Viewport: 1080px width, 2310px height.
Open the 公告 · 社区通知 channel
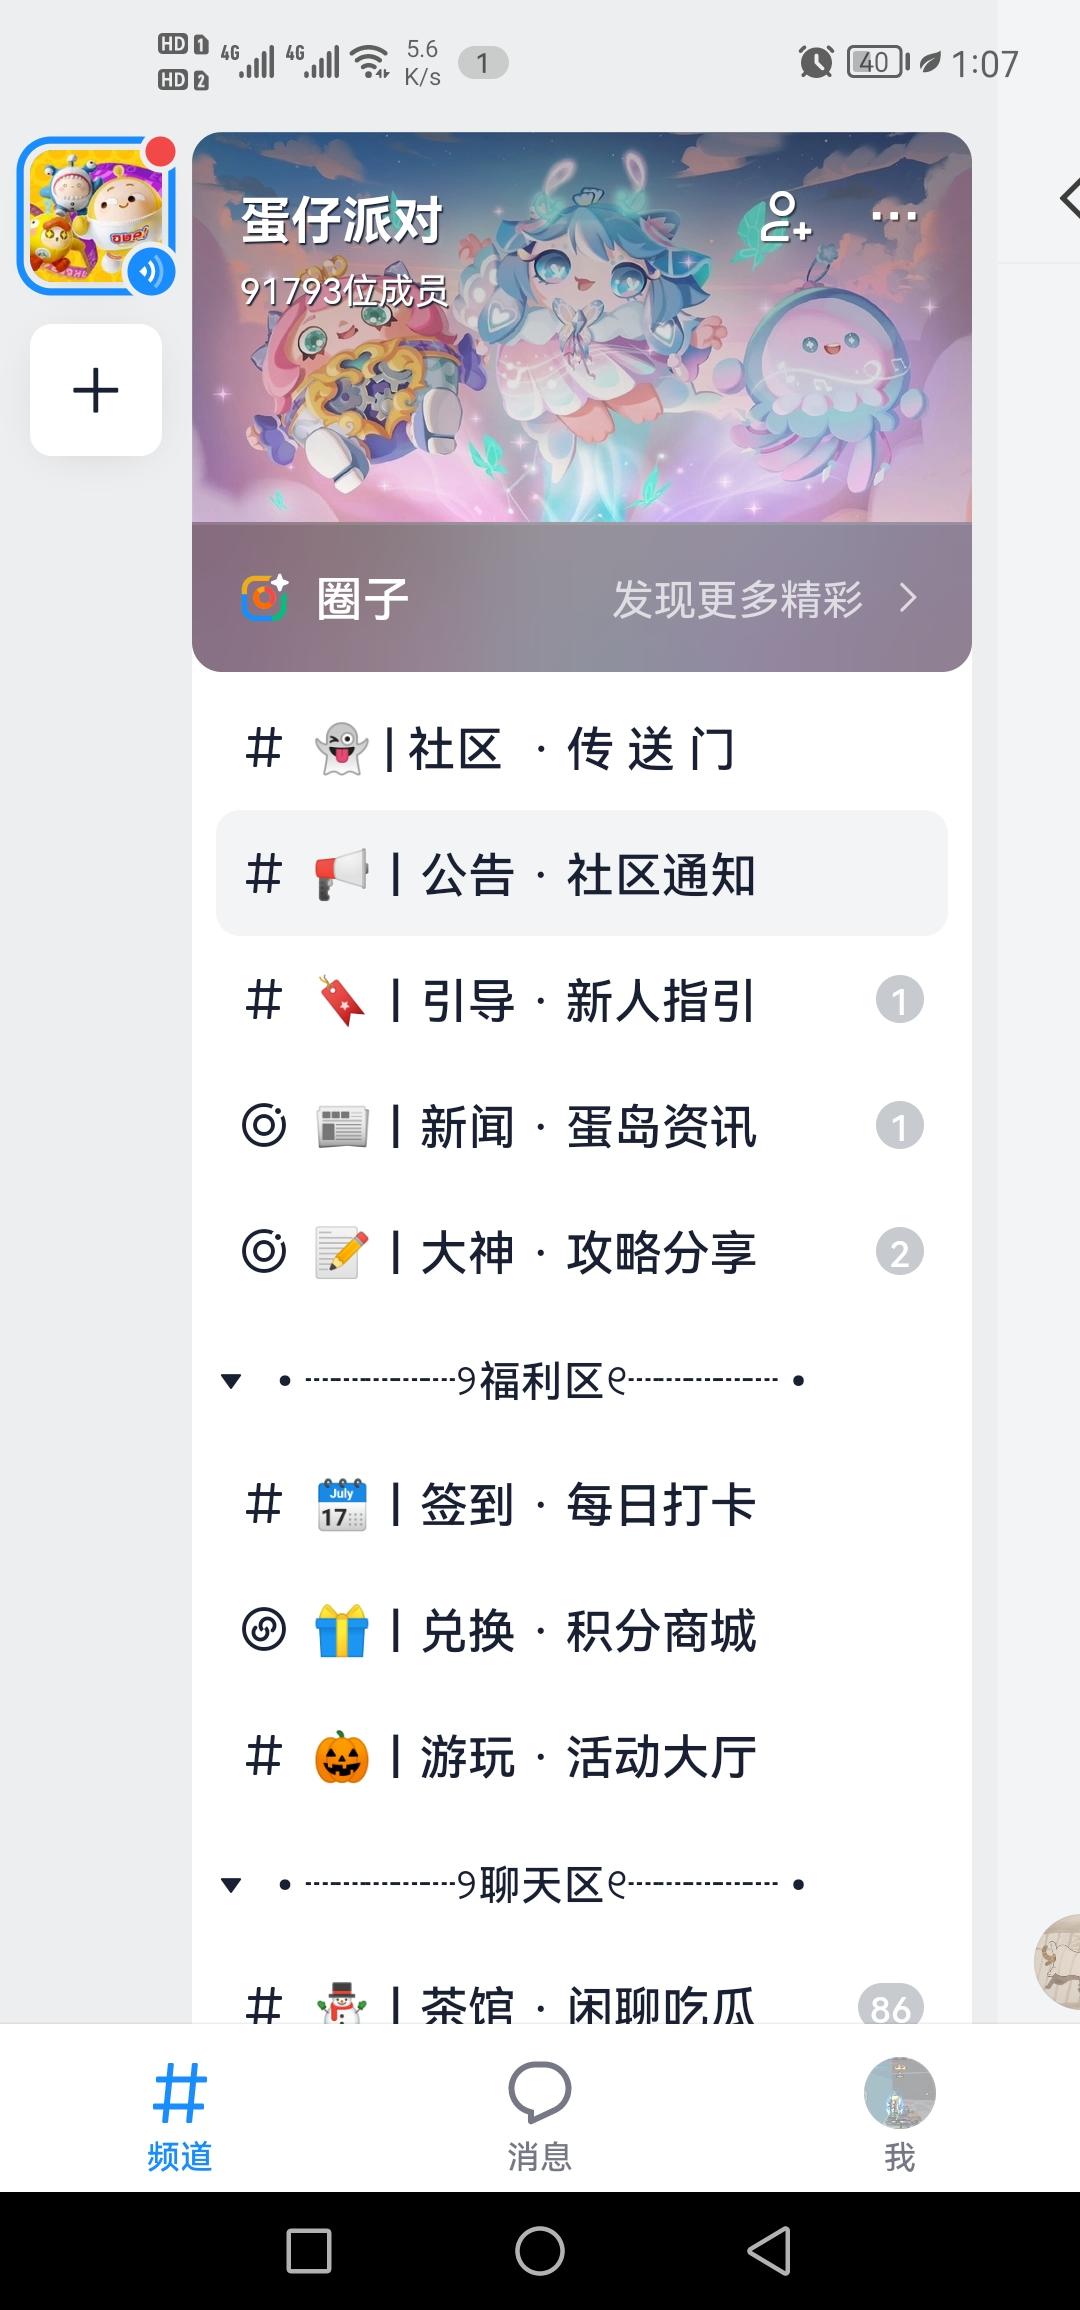pos(582,874)
